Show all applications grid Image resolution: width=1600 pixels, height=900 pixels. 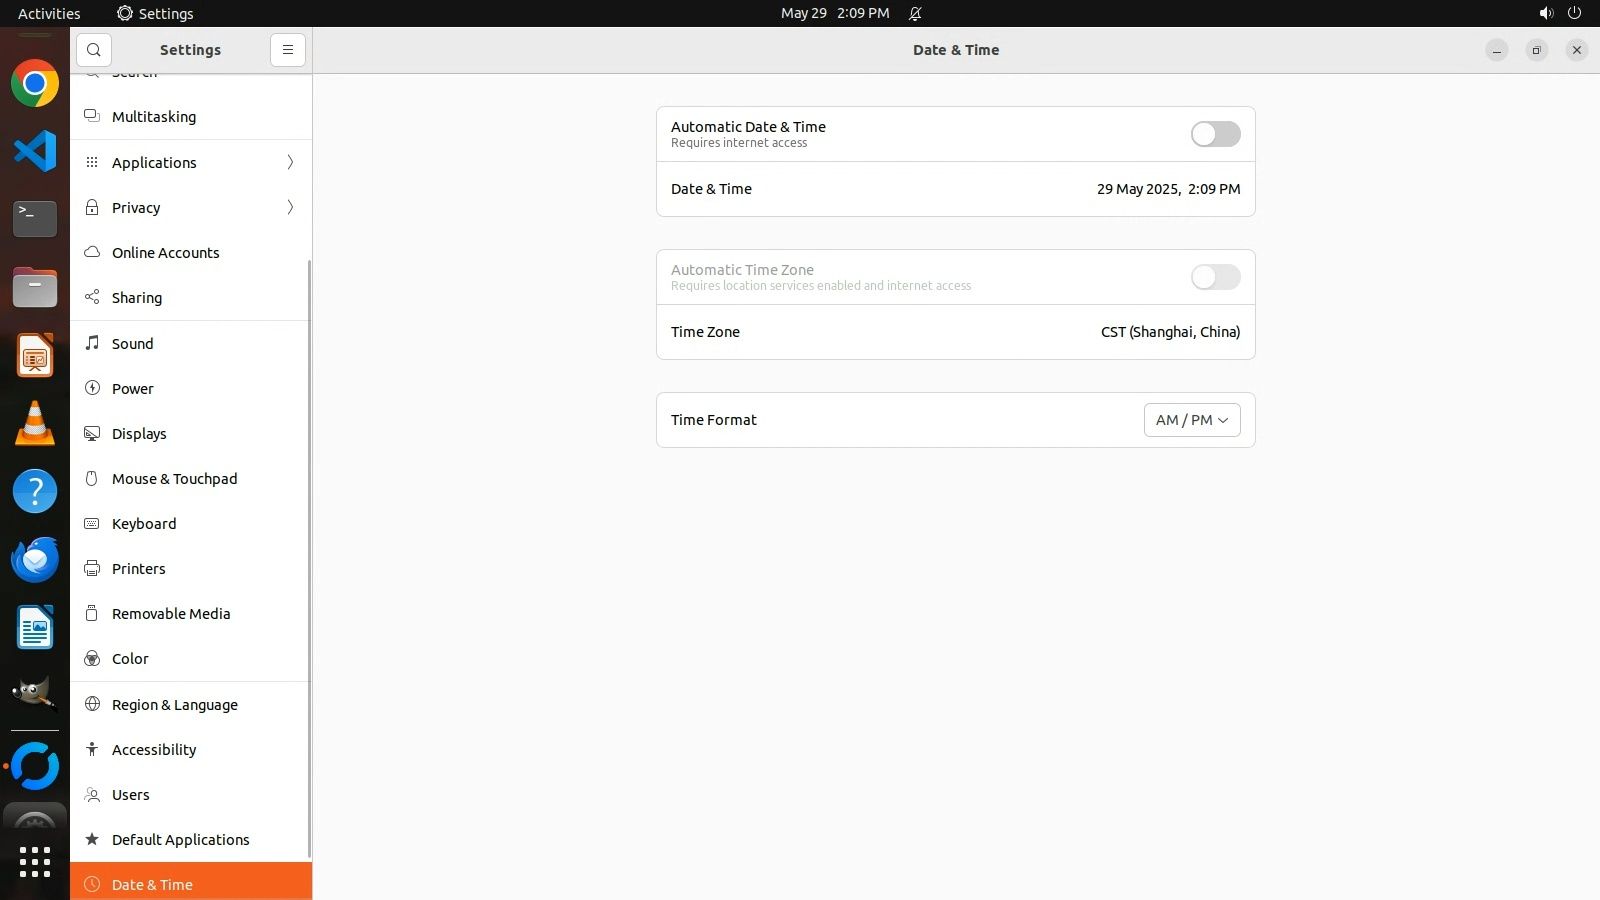coord(35,861)
